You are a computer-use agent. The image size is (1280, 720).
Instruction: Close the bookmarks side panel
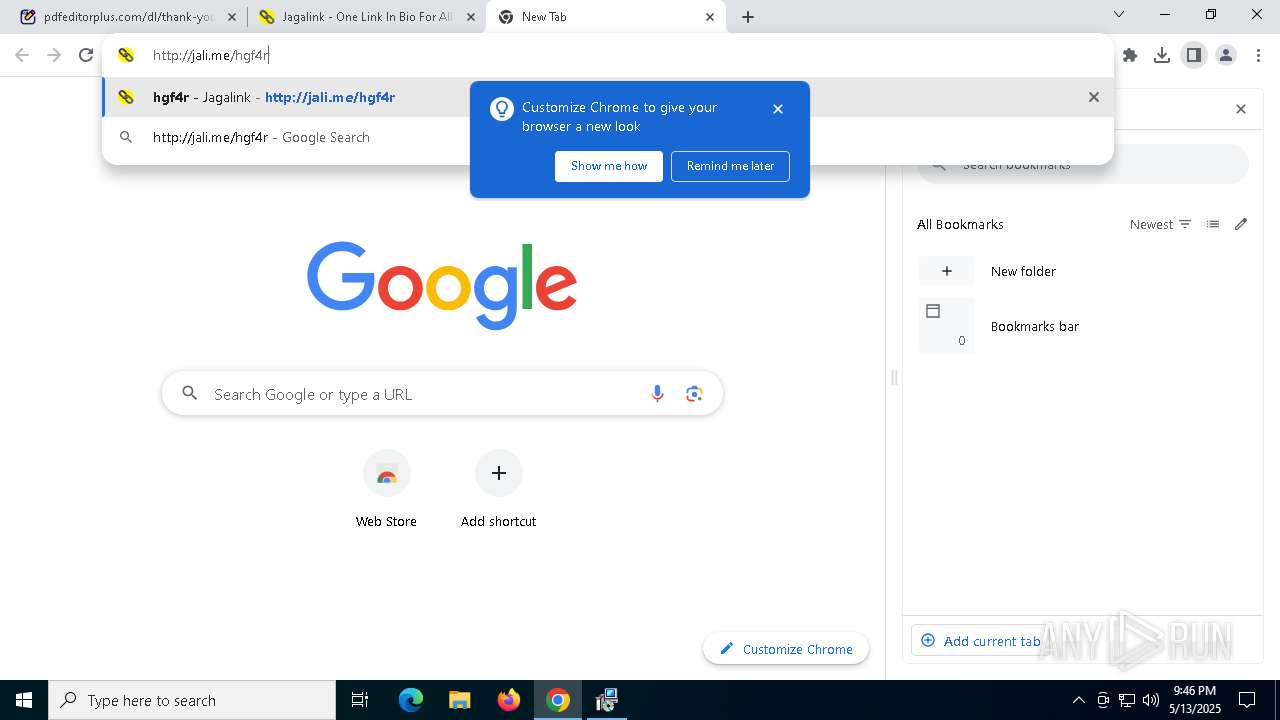(1241, 109)
